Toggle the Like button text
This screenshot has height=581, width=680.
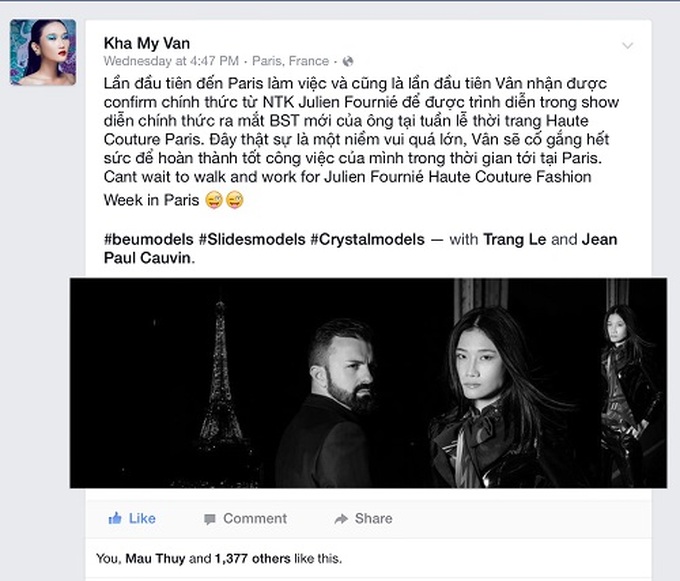point(142,519)
